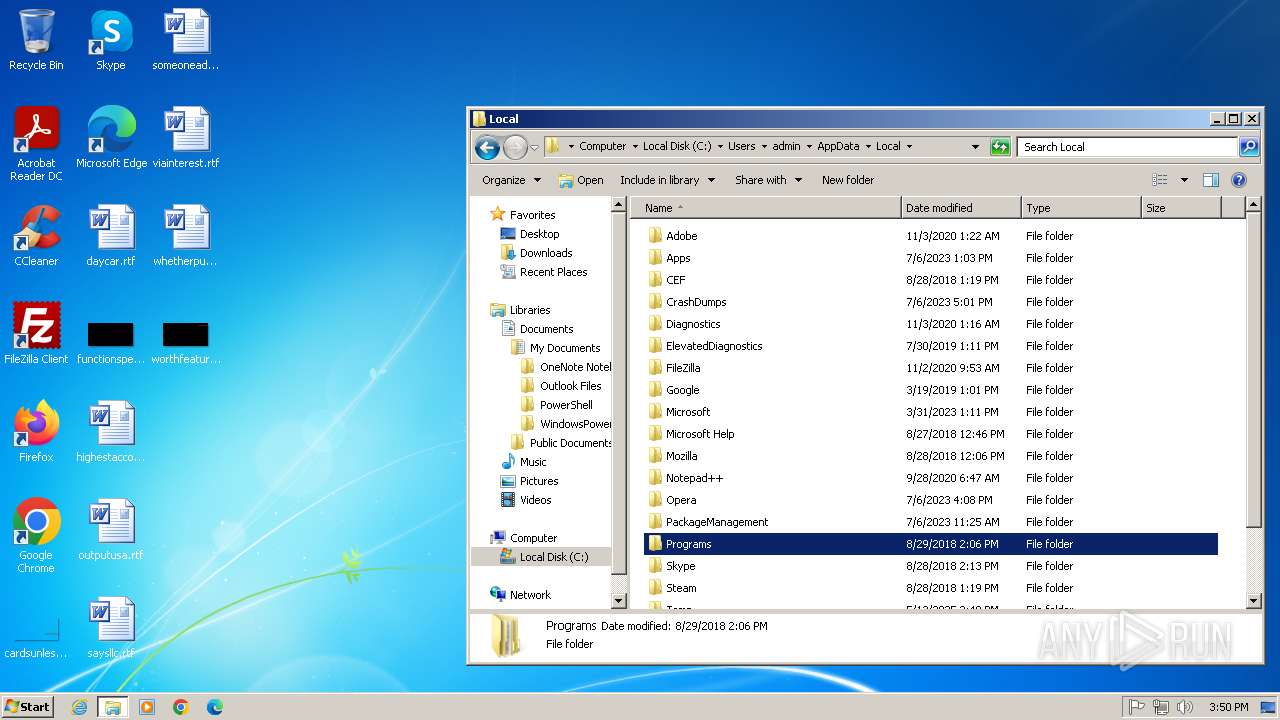Select the daycar.rtf desktop file
The image size is (1280, 720).
pyautogui.click(x=111, y=235)
